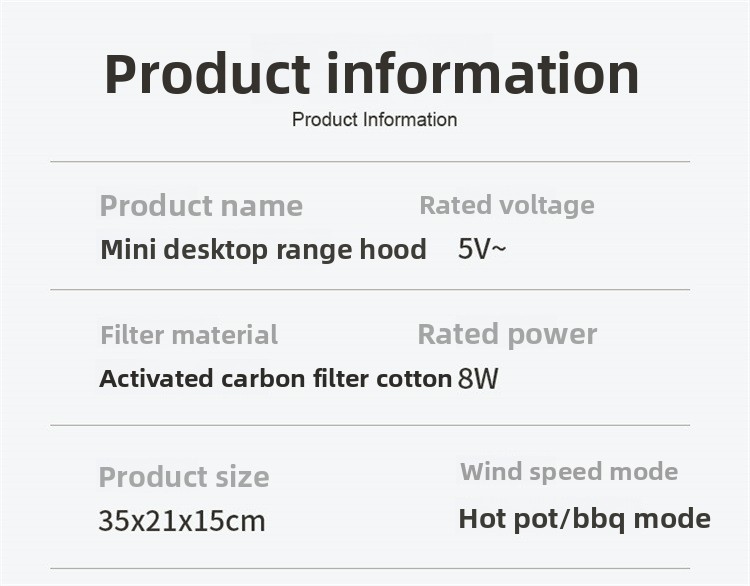Click the '8W' power value

click(x=478, y=379)
